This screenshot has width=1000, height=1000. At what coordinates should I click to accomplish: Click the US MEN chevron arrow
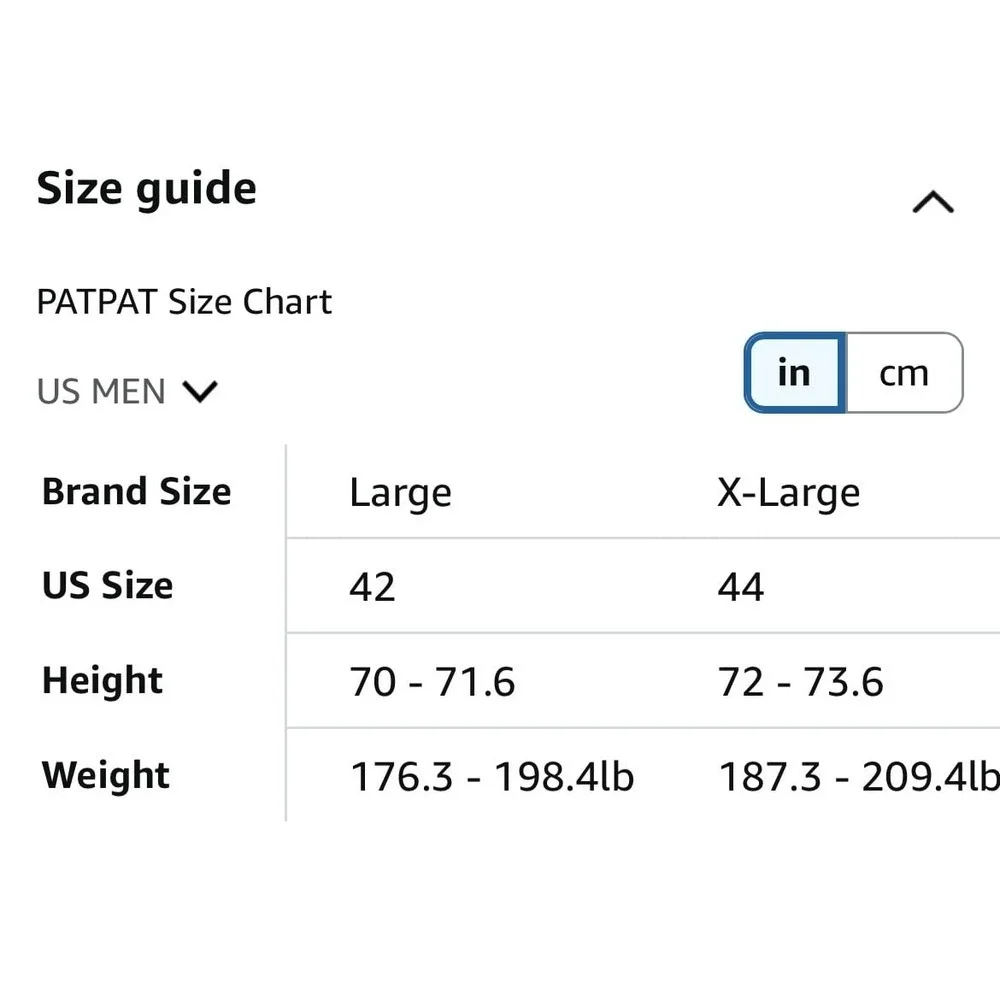pos(200,391)
